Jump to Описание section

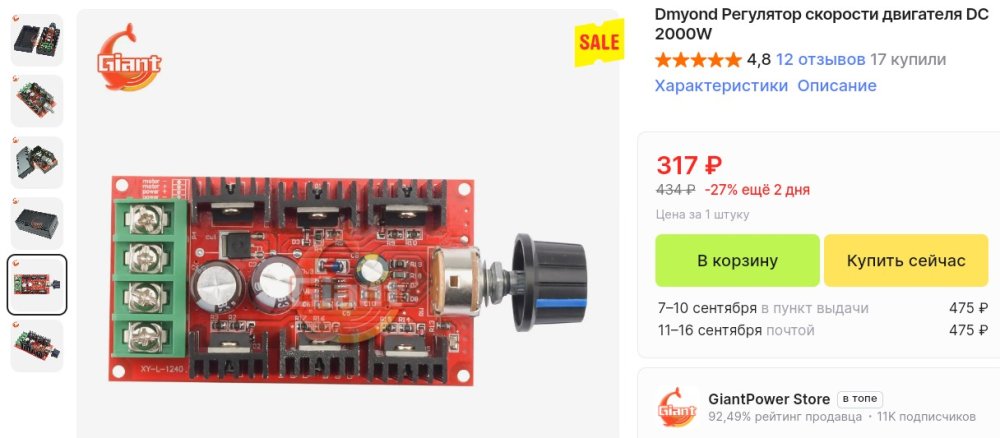[837, 85]
